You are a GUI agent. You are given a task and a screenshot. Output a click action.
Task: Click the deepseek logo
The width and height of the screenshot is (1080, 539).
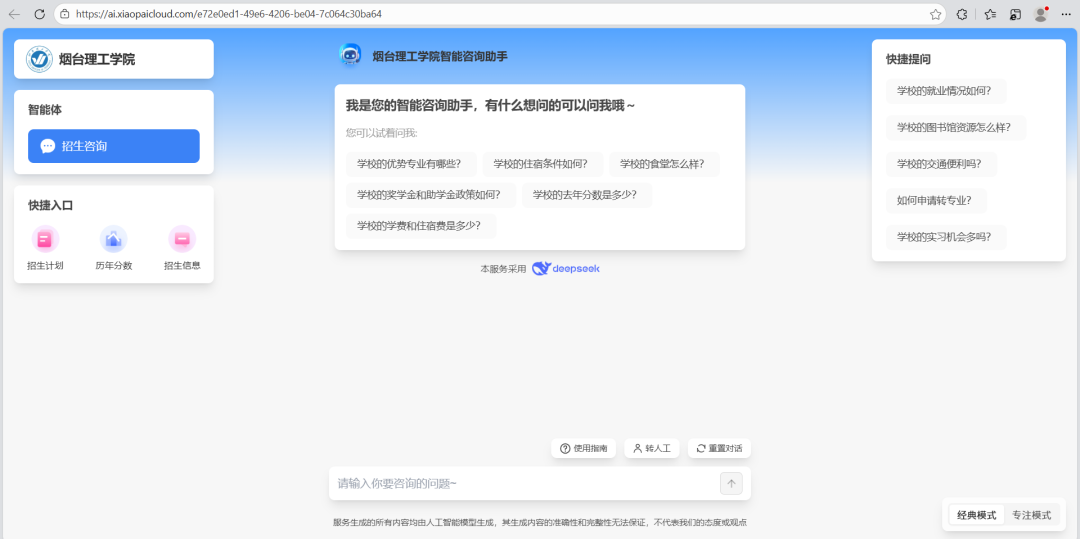pyautogui.click(x=565, y=268)
